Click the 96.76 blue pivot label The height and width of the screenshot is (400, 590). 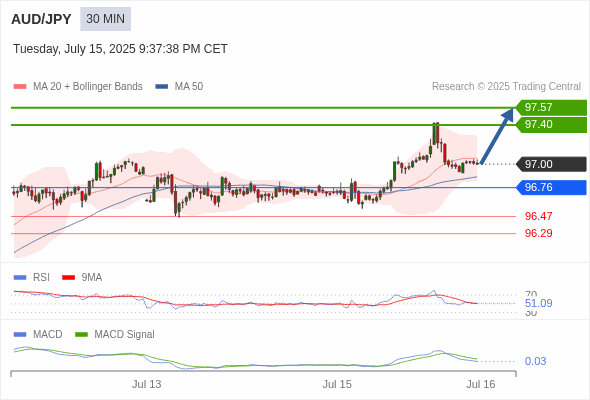[x=551, y=187]
